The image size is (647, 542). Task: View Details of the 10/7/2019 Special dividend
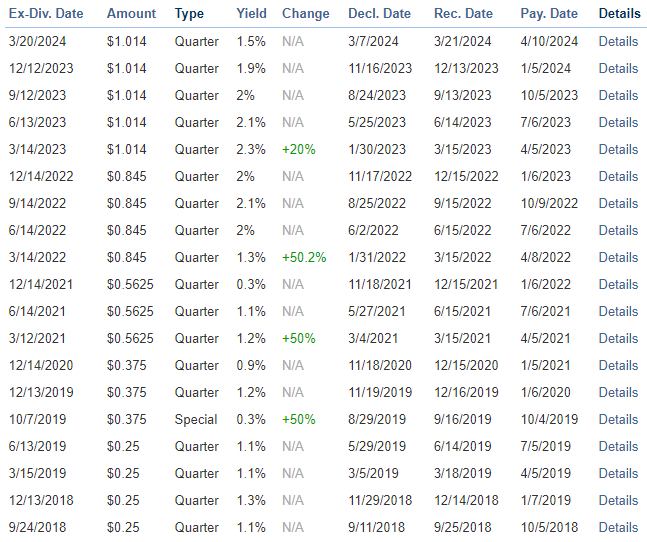pyautogui.click(x=618, y=419)
